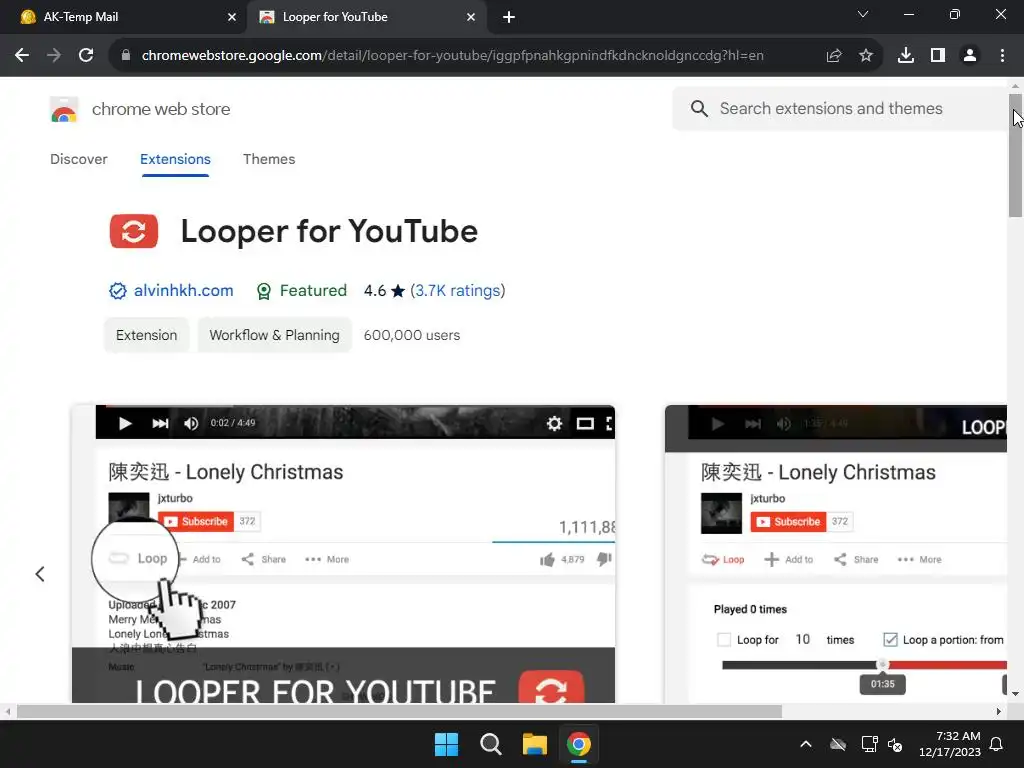The height and width of the screenshot is (768, 1024).
Task: Click the browser forward arrow
Action: pyautogui.click(x=54, y=56)
